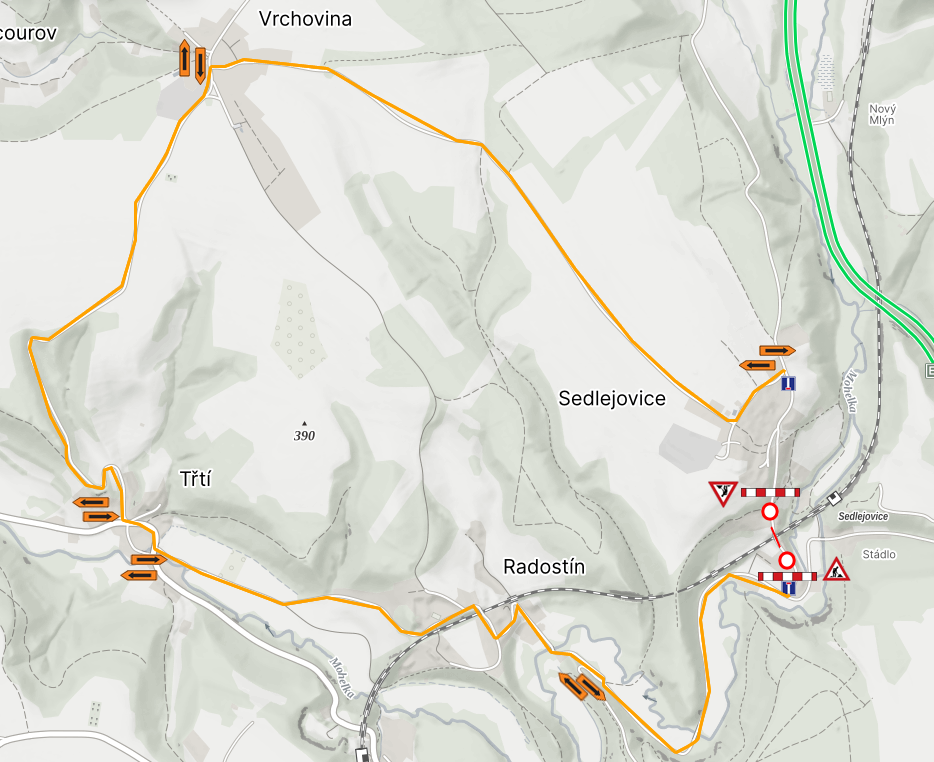Click the Sedlejovice railway station icon
This screenshot has width=934, height=762.
click(x=833, y=497)
